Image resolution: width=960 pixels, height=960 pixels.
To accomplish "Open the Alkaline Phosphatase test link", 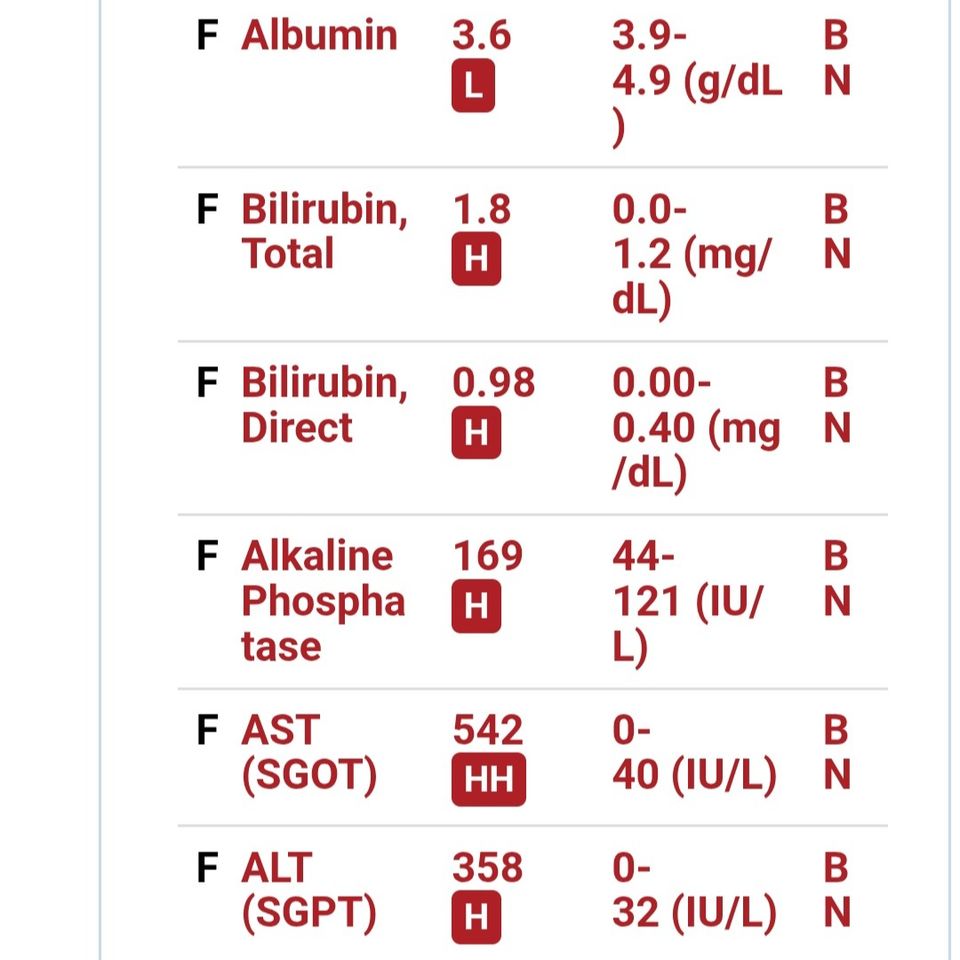I will [x=323, y=601].
